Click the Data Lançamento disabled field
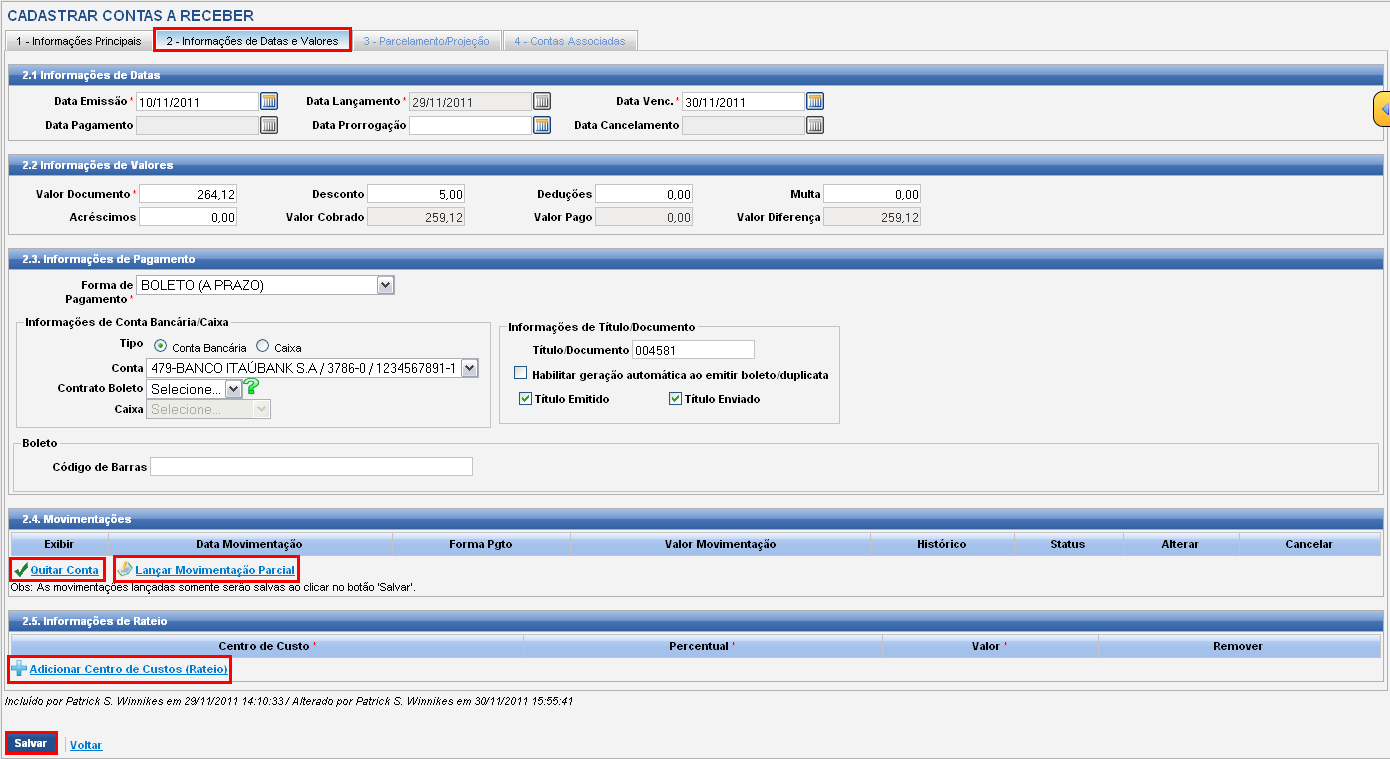 (x=471, y=101)
